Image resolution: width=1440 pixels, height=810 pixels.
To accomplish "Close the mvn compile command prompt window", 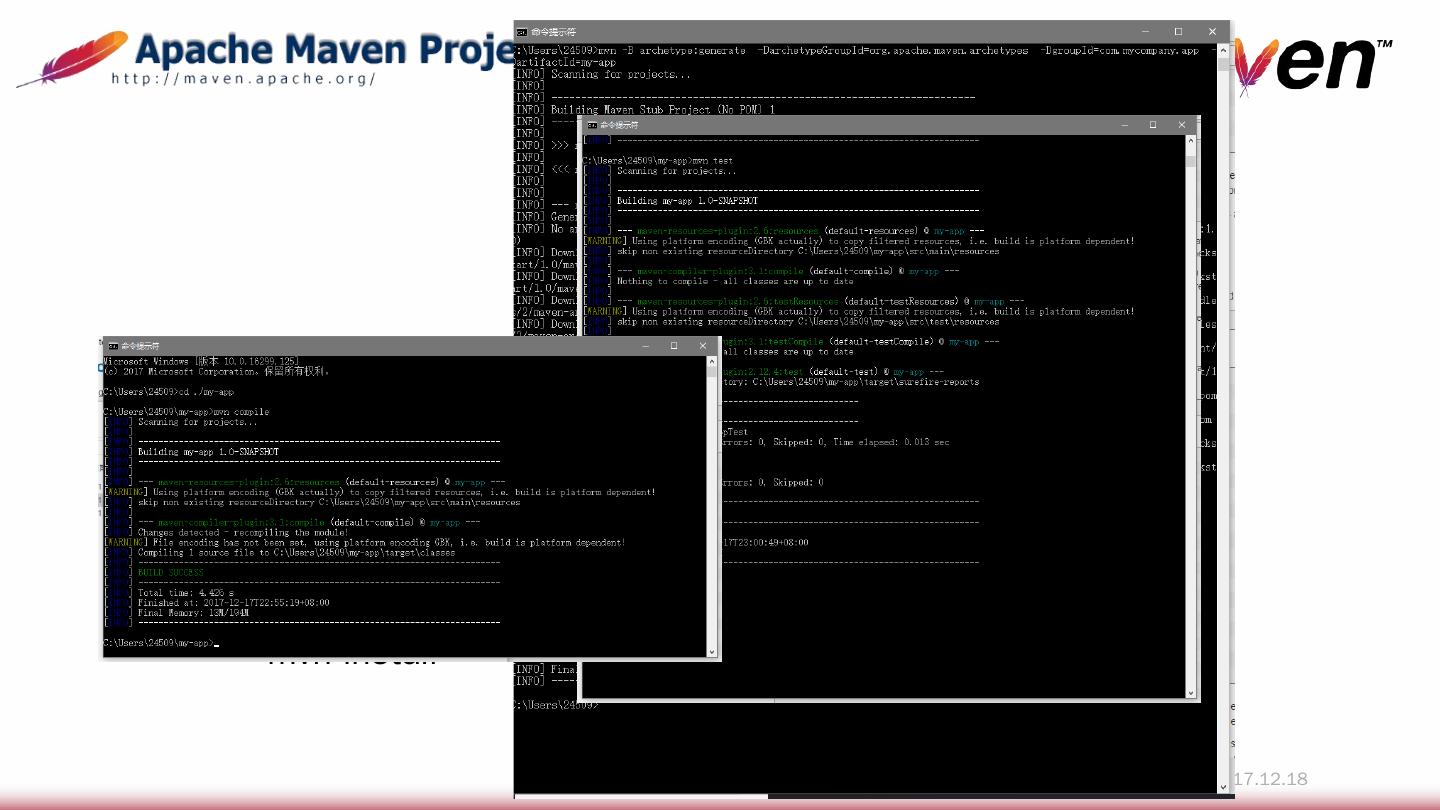I will (x=703, y=346).
